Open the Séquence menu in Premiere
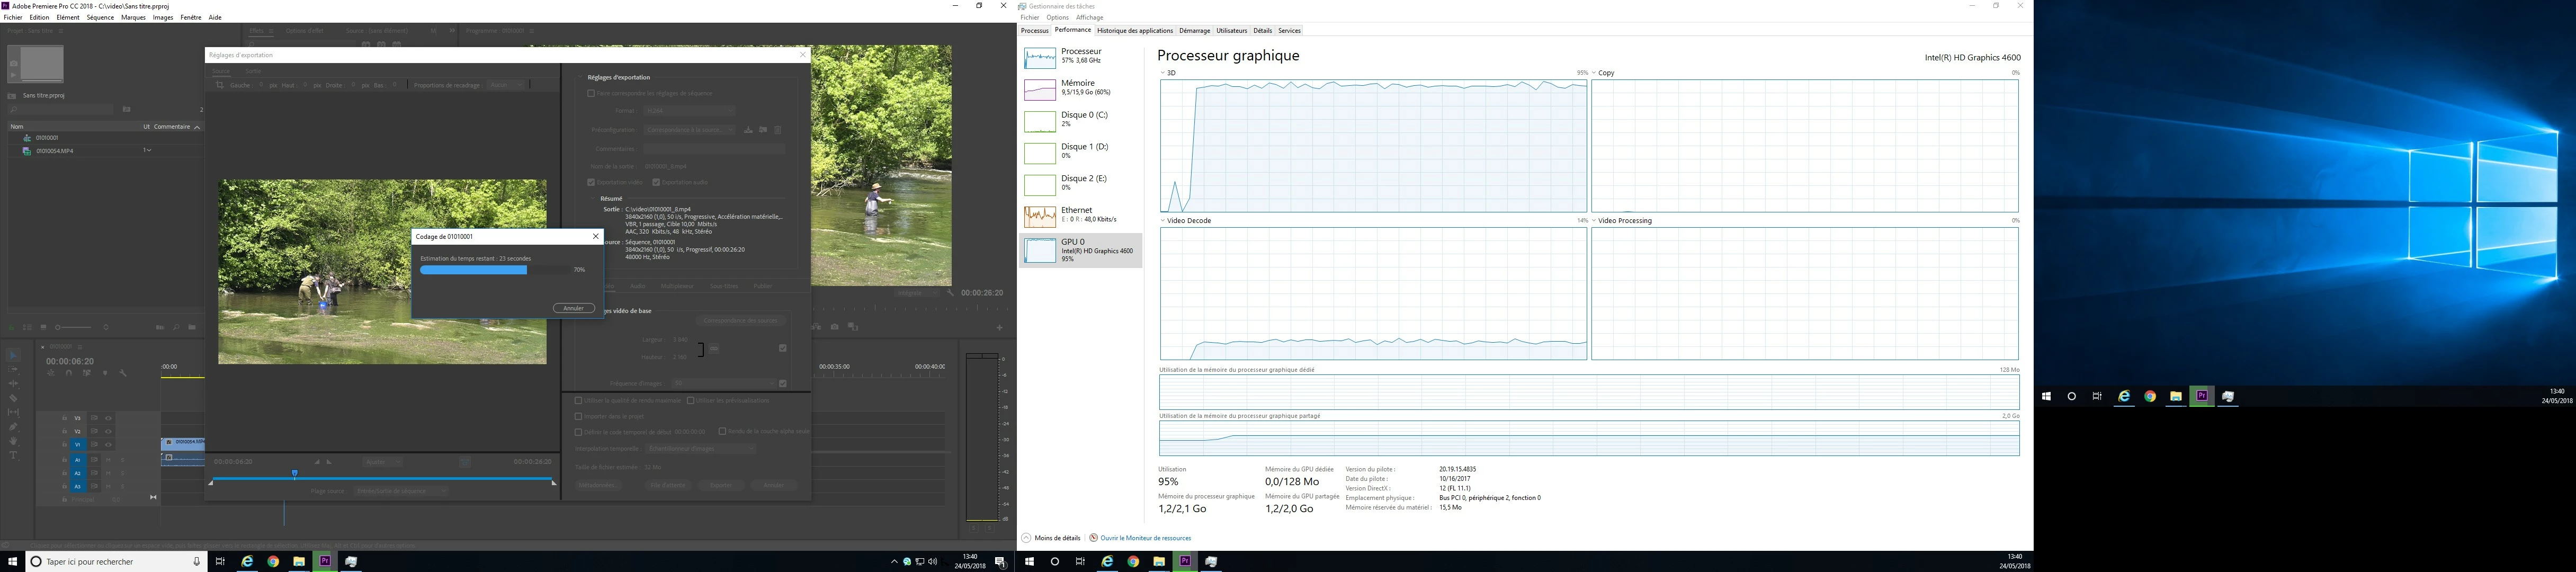The height and width of the screenshot is (572, 2576). click(100, 17)
